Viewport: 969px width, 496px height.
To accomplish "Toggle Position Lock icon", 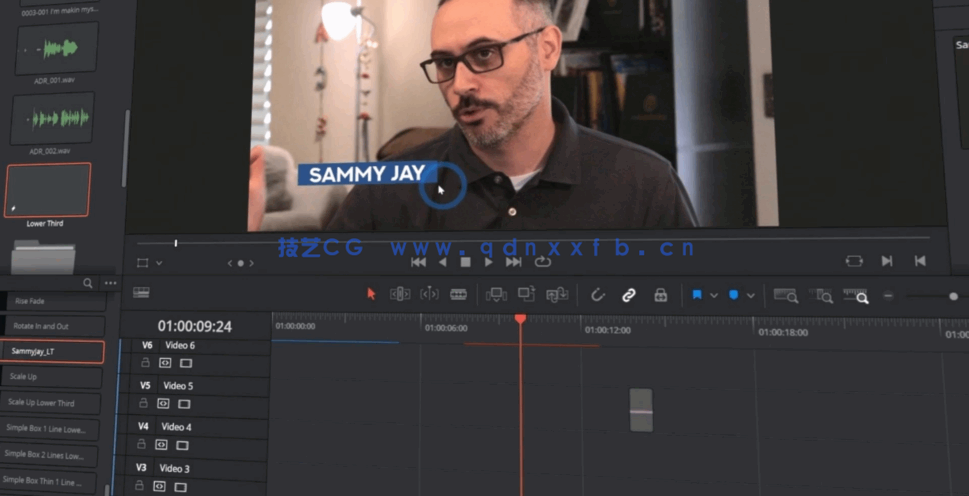I will point(661,295).
